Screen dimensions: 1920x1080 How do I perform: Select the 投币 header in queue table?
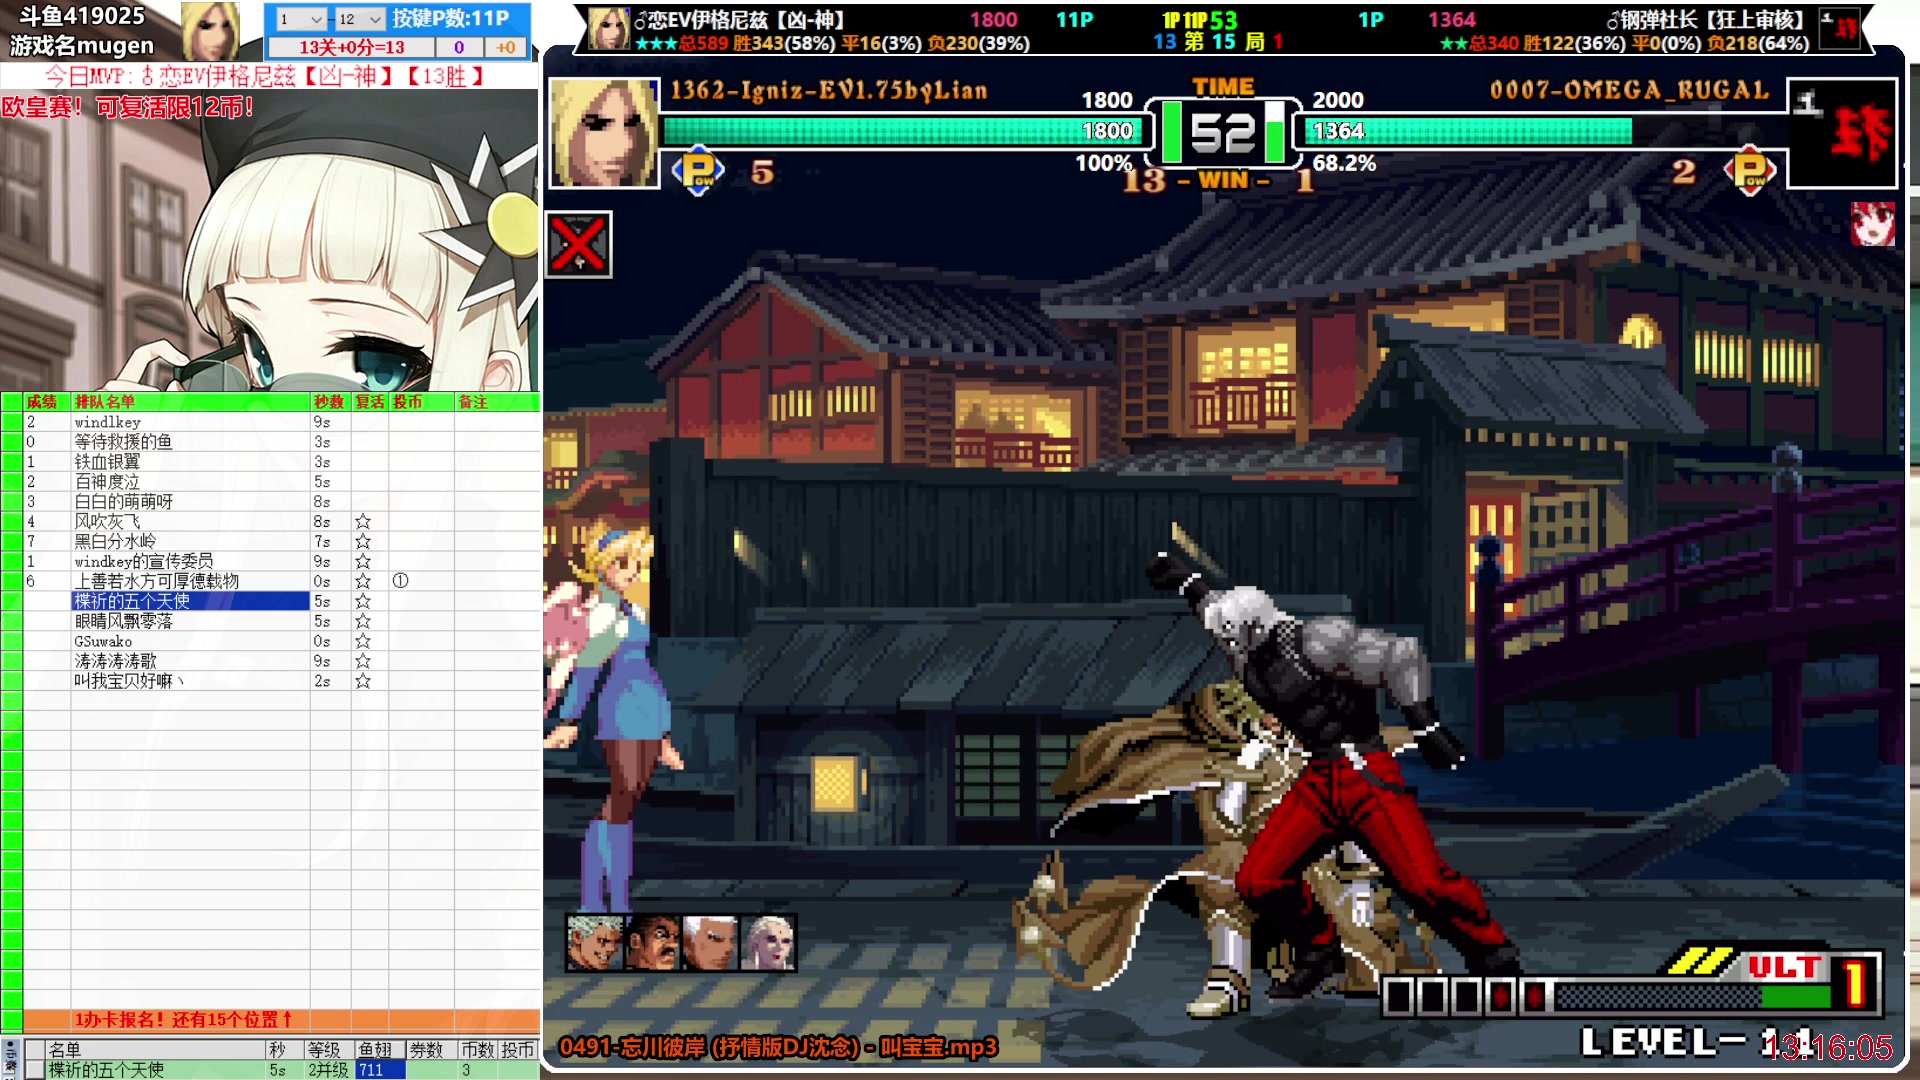(x=408, y=402)
